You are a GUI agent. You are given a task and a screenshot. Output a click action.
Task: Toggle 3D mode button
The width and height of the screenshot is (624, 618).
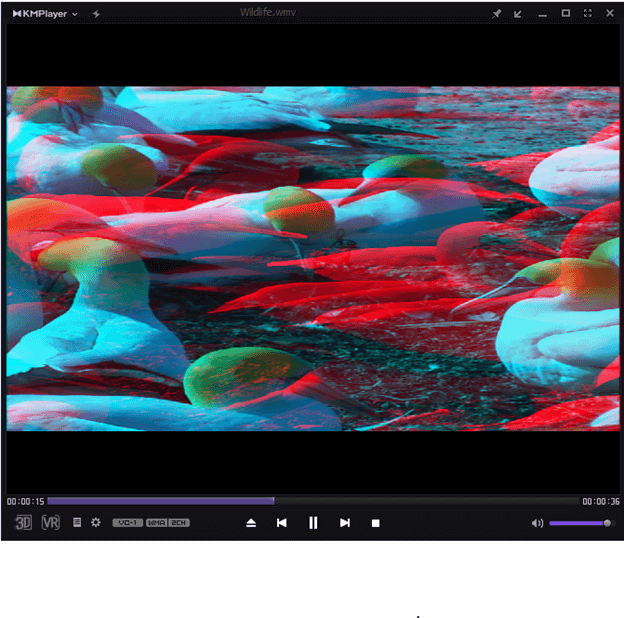pyautogui.click(x=23, y=522)
